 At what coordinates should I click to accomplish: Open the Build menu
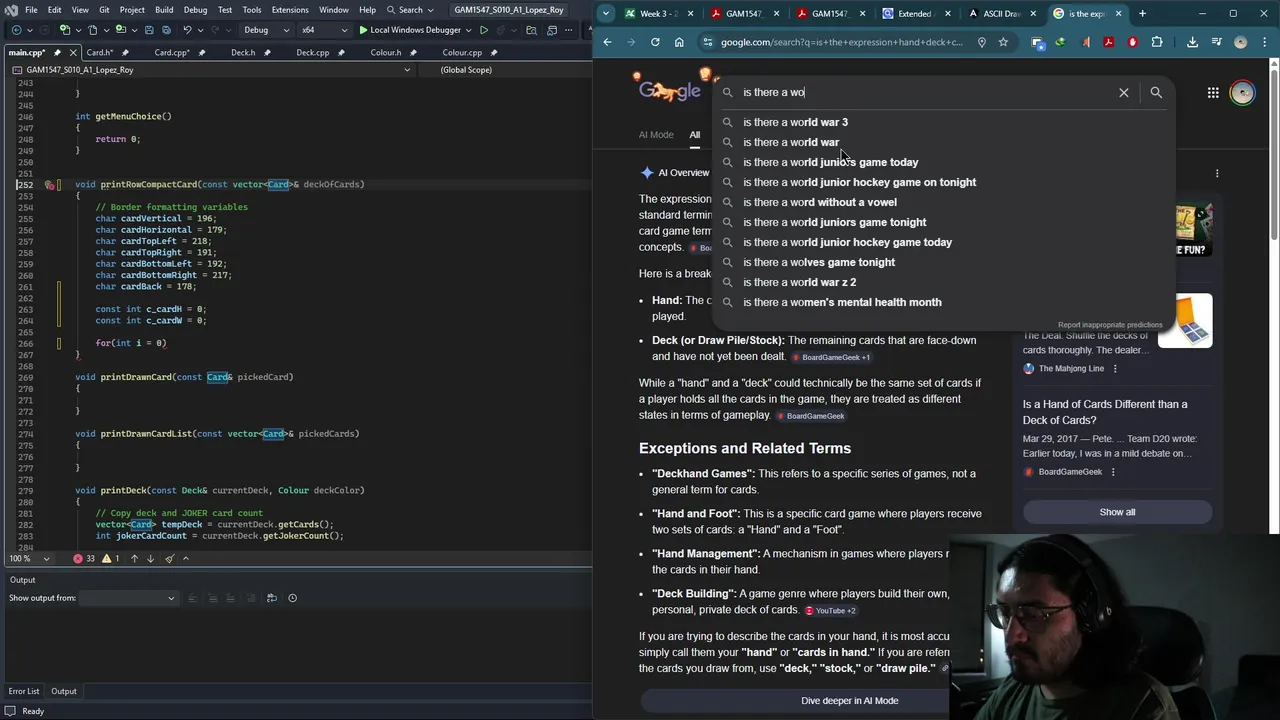(x=164, y=10)
